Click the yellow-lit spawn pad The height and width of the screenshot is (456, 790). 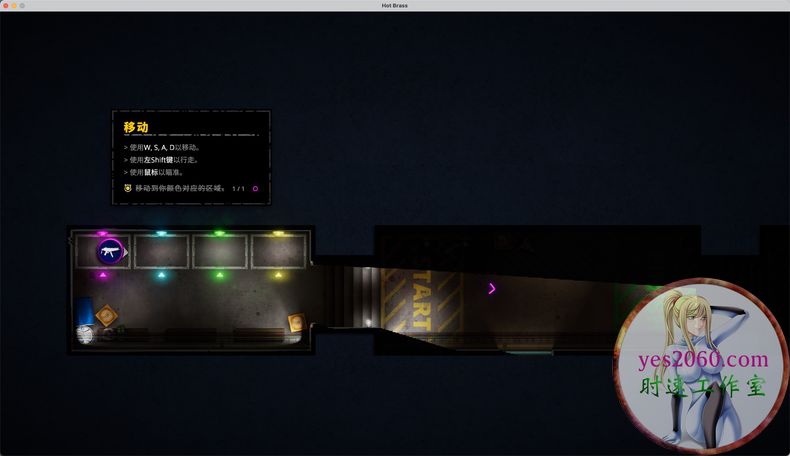click(278, 251)
